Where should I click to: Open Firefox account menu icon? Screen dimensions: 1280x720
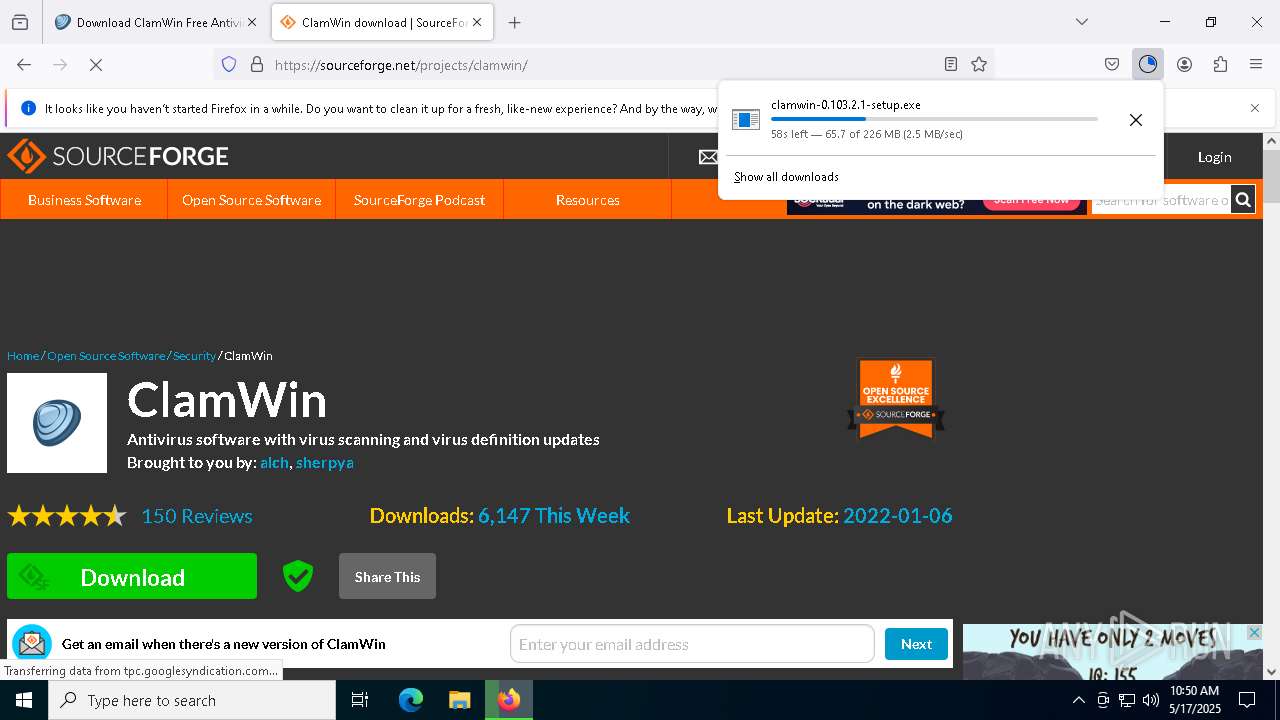click(x=1184, y=64)
